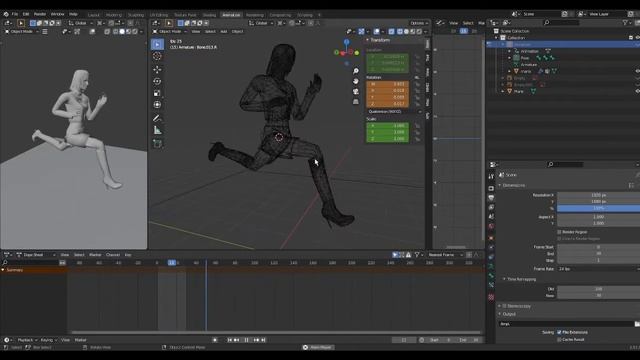Select the Cursor tool
The height and width of the screenshot is (360, 640).
point(157,56)
